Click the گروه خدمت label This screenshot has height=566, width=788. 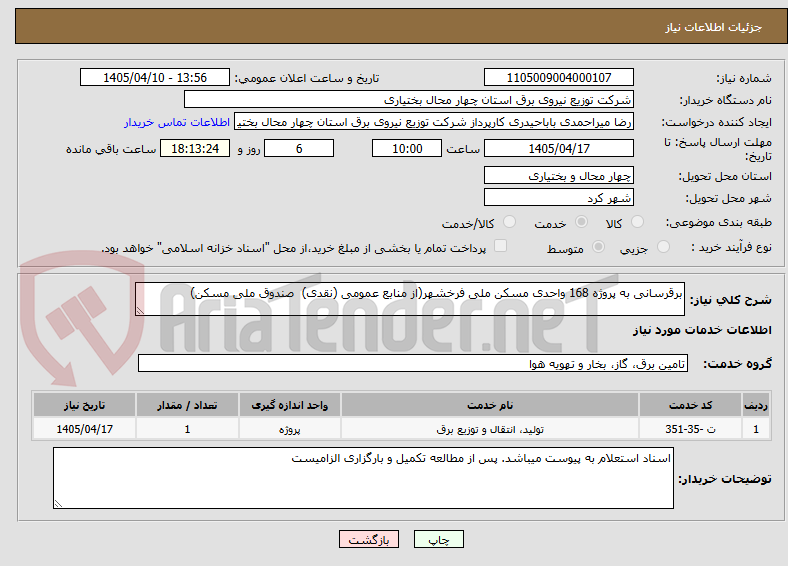(737, 364)
